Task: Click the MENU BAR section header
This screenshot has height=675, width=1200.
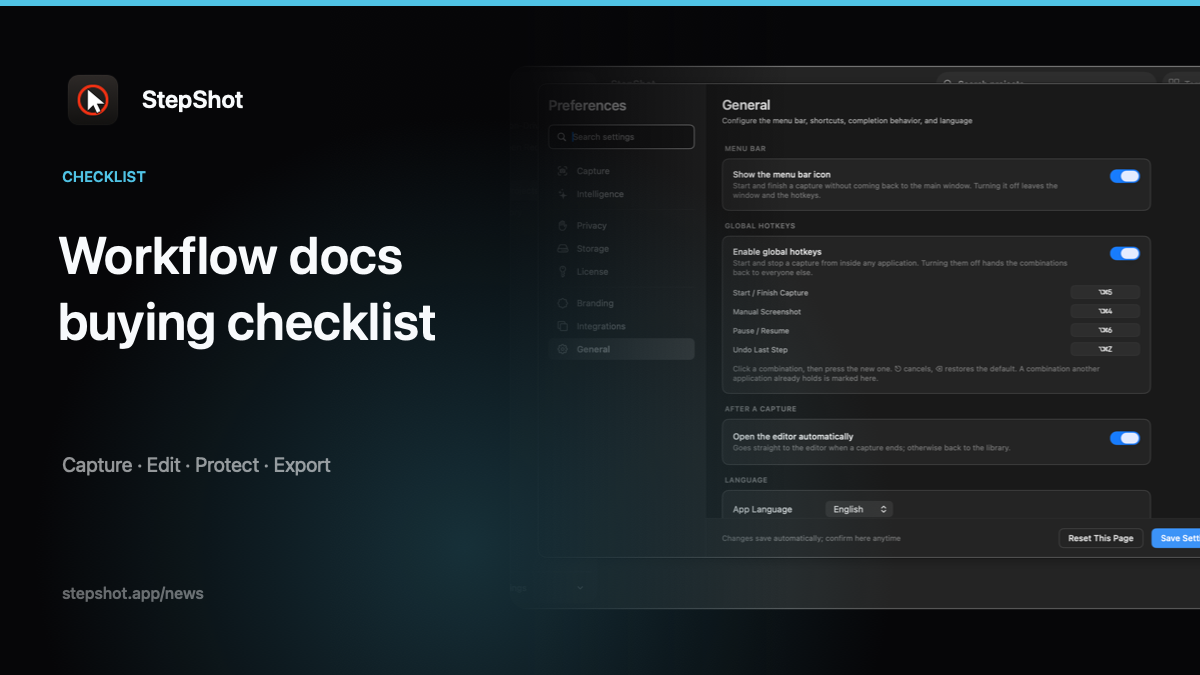Action: point(745,148)
